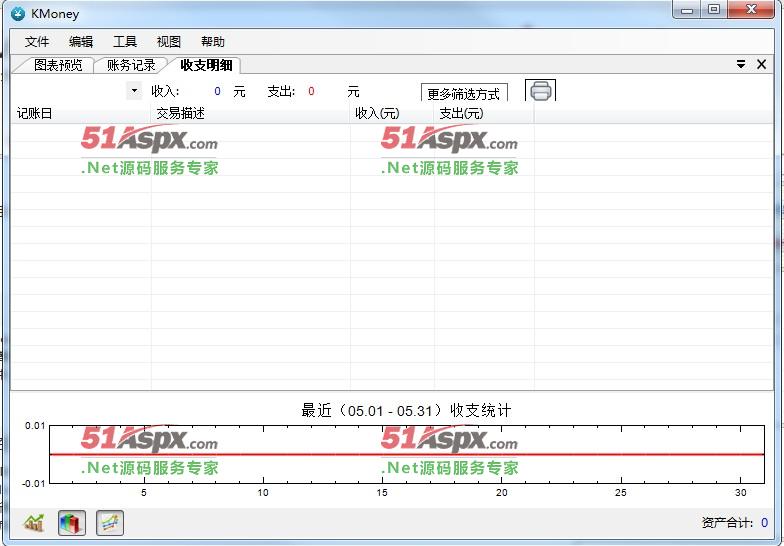Image resolution: width=784 pixels, height=546 pixels.
Task: Switch to the 图表预览 tab
Action: pos(58,65)
